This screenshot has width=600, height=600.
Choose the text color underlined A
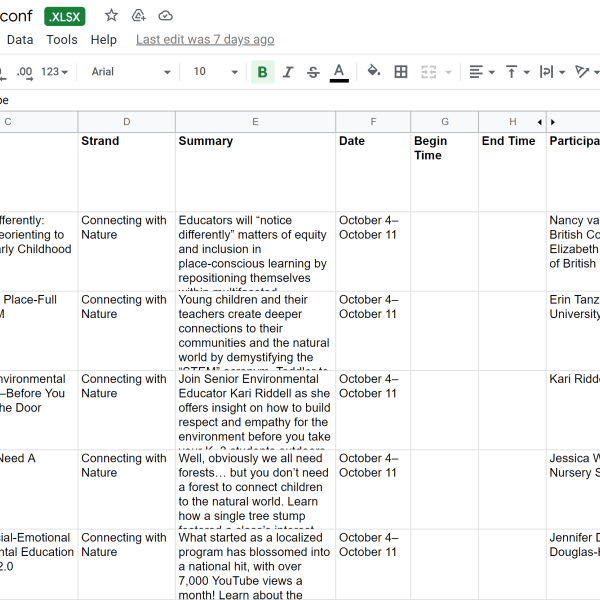339,72
